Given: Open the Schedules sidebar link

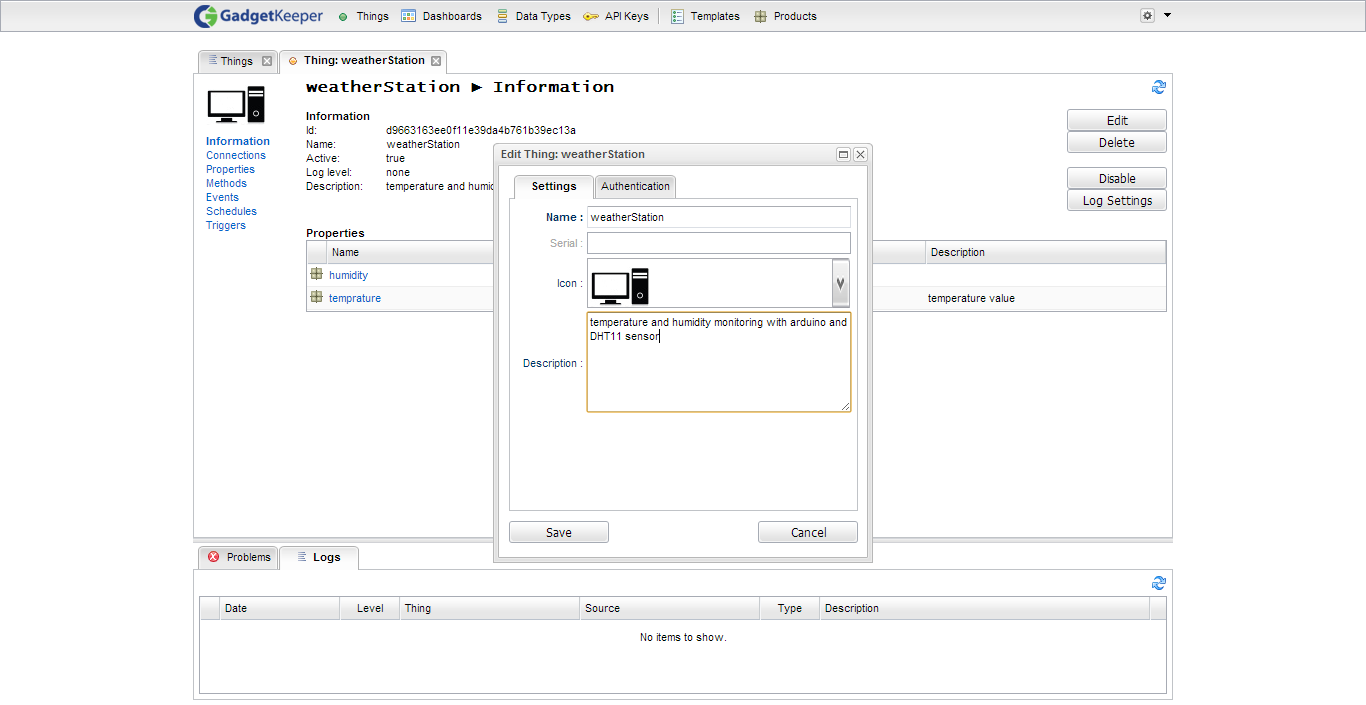Looking at the screenshot, I should pos(231,211).
